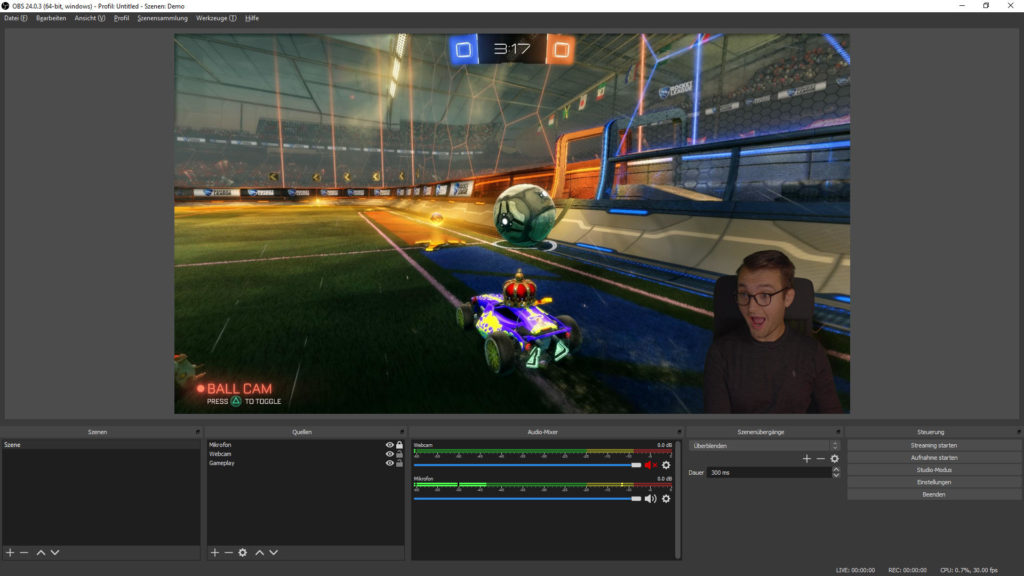Enable Studio-Modus
The height and width of the screenshot is (576, 1024).
934,470
